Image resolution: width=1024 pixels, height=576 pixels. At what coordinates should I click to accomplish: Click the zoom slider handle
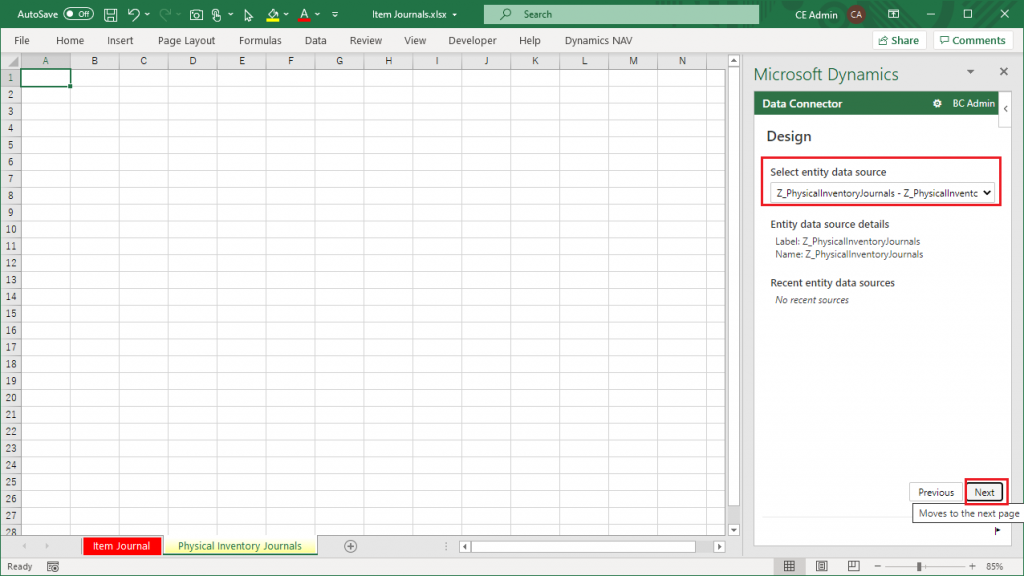[x=919, y=567]
